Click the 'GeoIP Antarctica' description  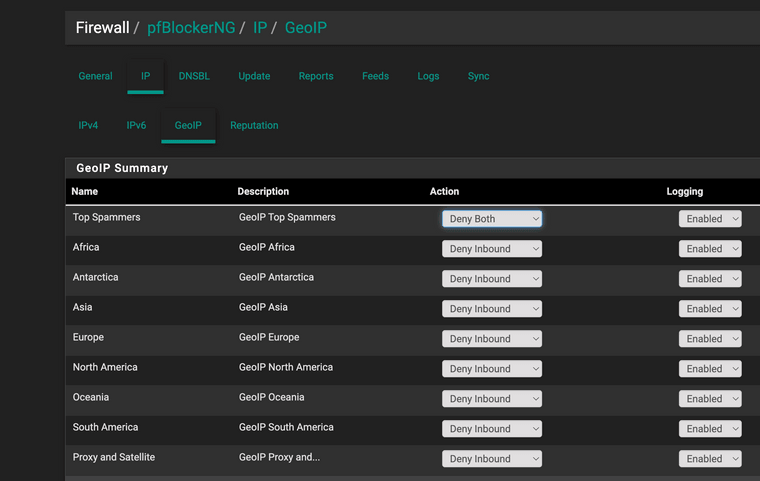[276, 277]
